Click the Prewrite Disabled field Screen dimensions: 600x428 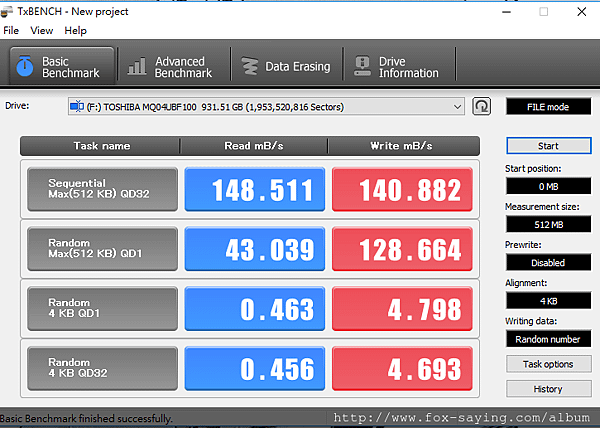(x=548, y=263)
